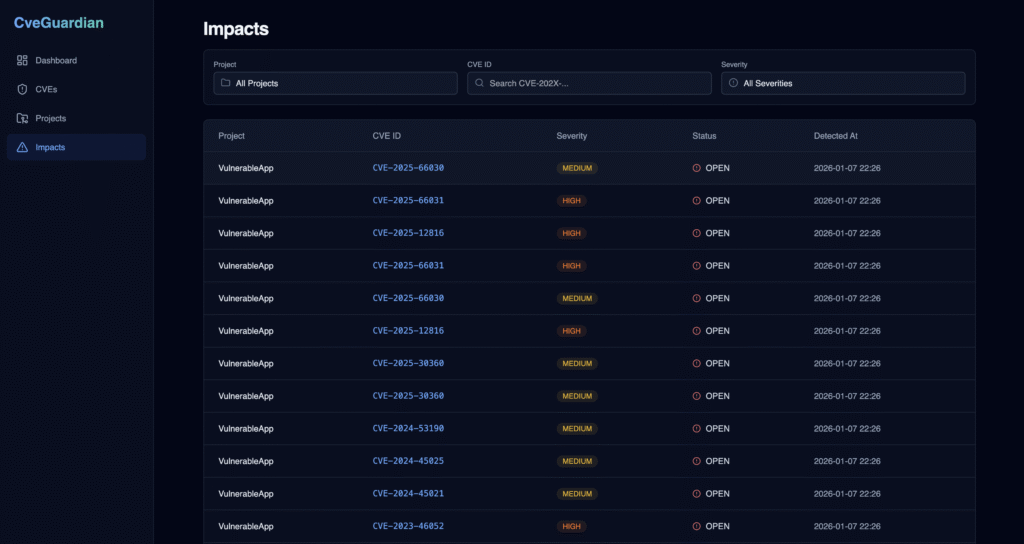
Task: Click the magnifier icon in CVE search box
Action: 479,83
